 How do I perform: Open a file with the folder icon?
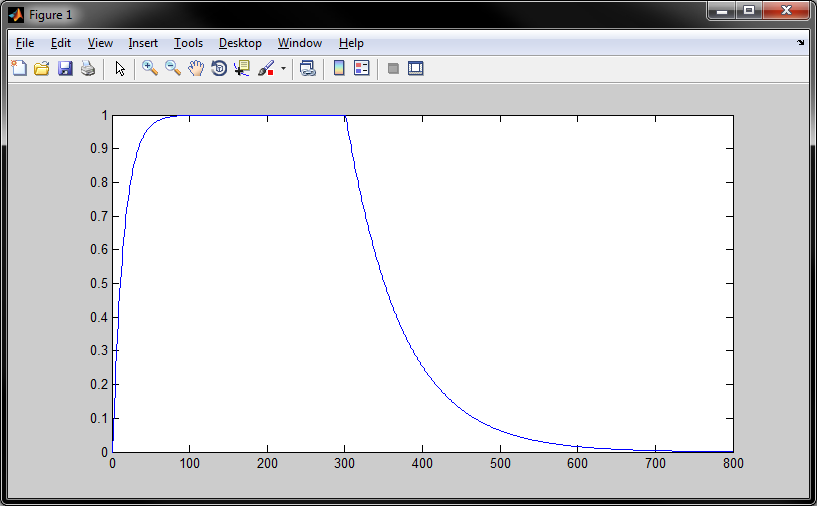point(42,69)
